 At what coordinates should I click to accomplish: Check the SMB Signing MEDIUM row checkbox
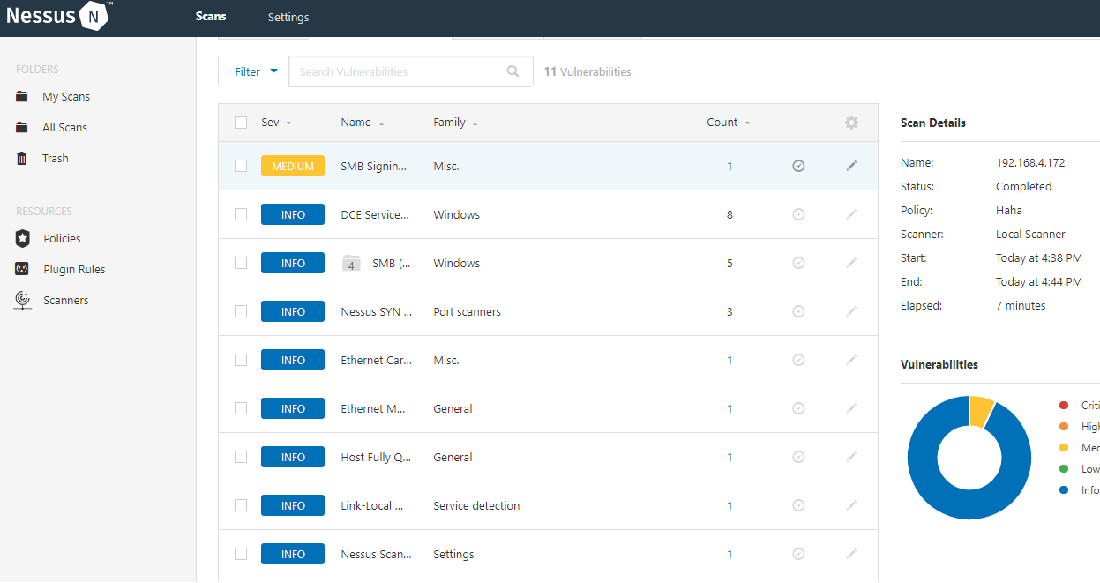(x=241, y=166)
